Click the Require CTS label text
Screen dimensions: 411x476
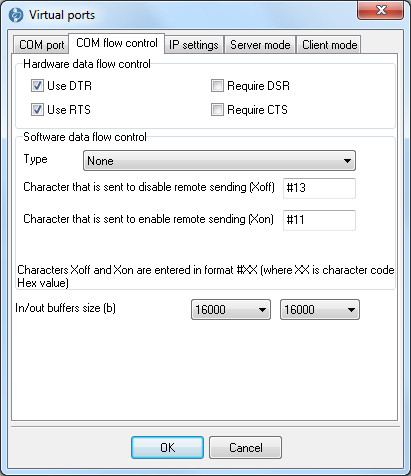[x=257, y=110]
